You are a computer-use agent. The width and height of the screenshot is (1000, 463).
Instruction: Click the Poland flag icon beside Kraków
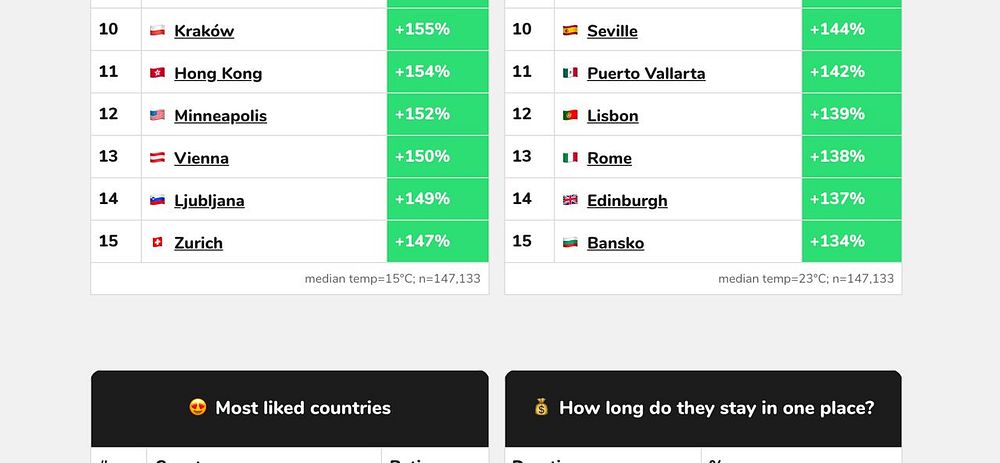click(x=158, y=30)
